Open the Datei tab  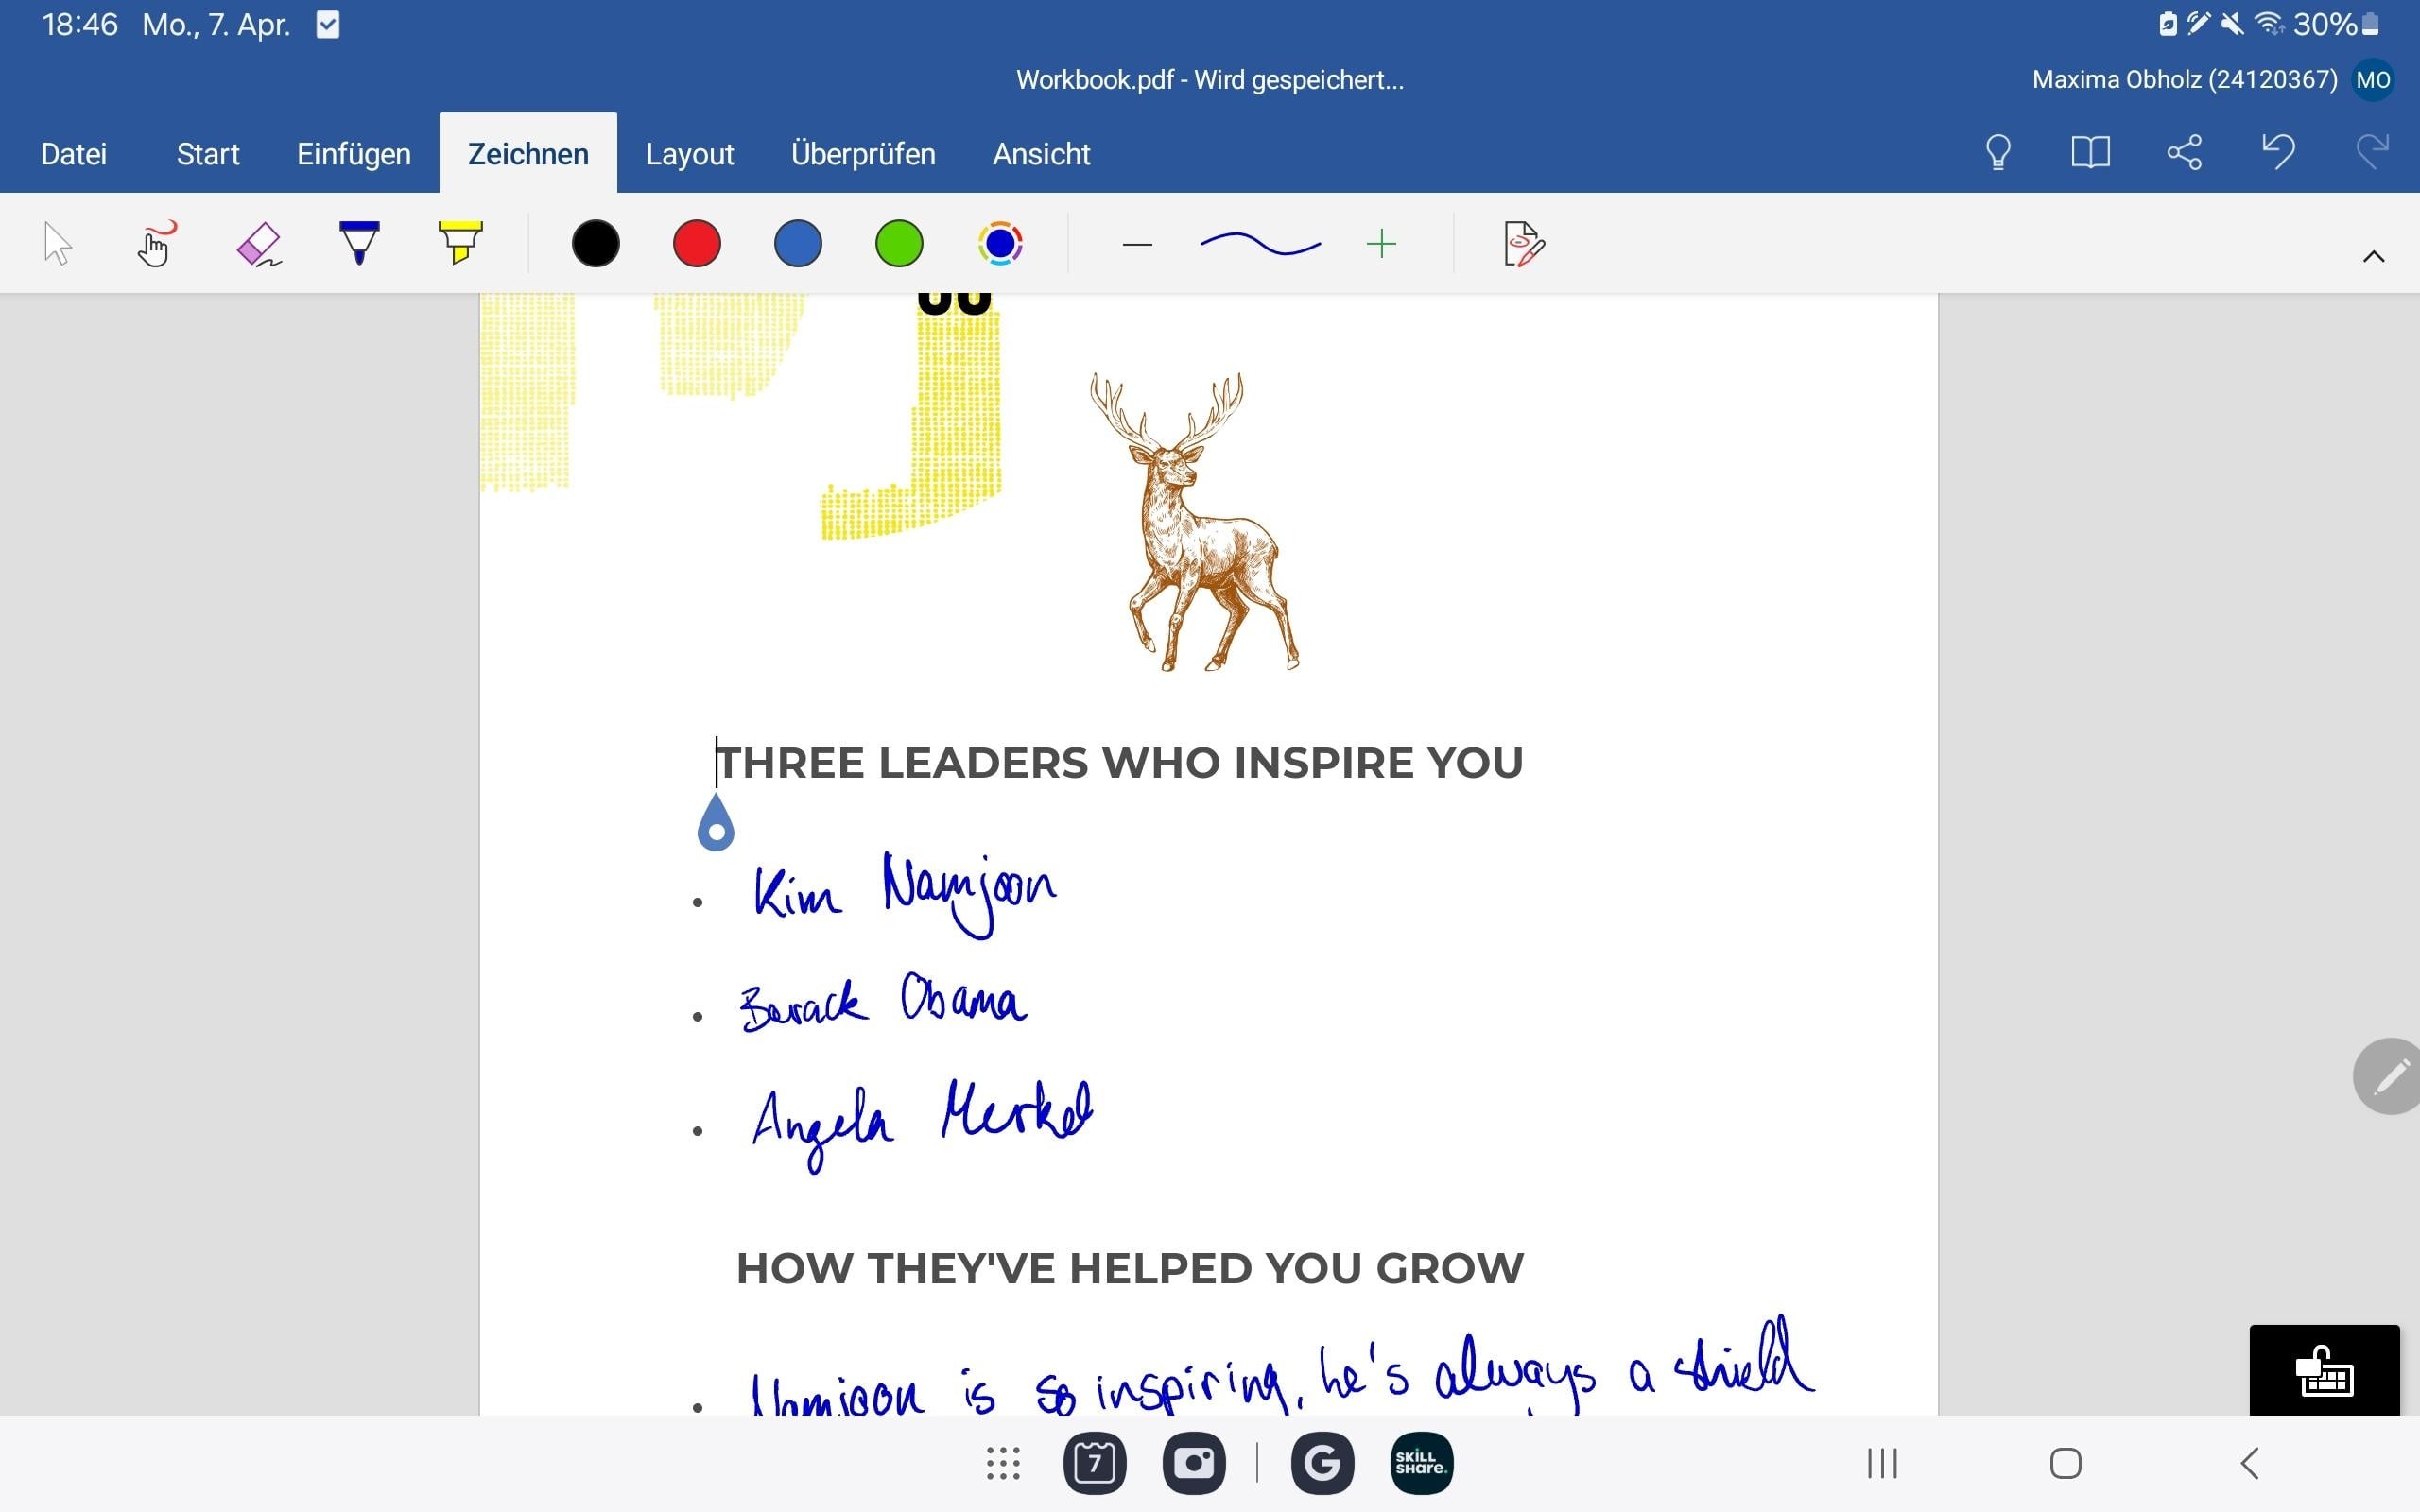(74, 154)
